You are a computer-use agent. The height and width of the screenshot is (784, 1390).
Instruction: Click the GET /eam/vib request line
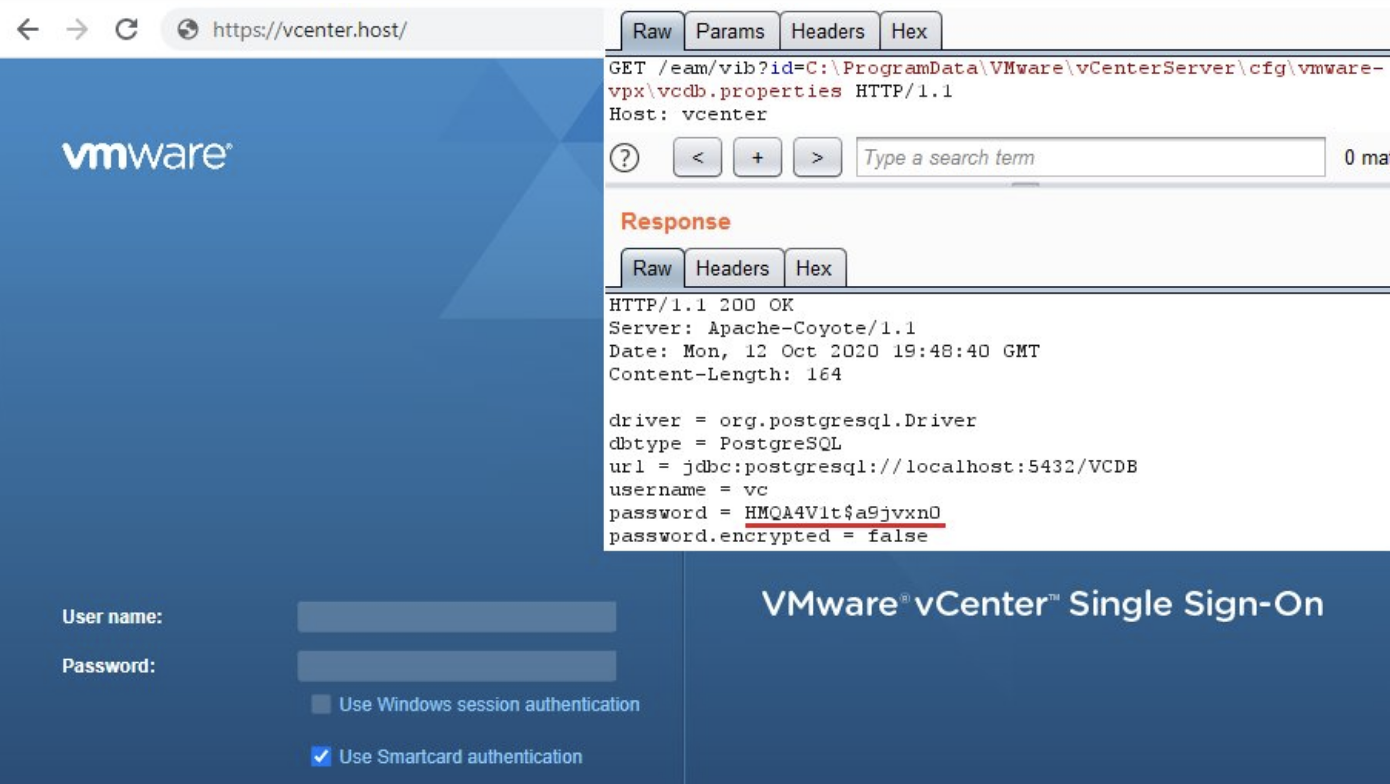996,79
